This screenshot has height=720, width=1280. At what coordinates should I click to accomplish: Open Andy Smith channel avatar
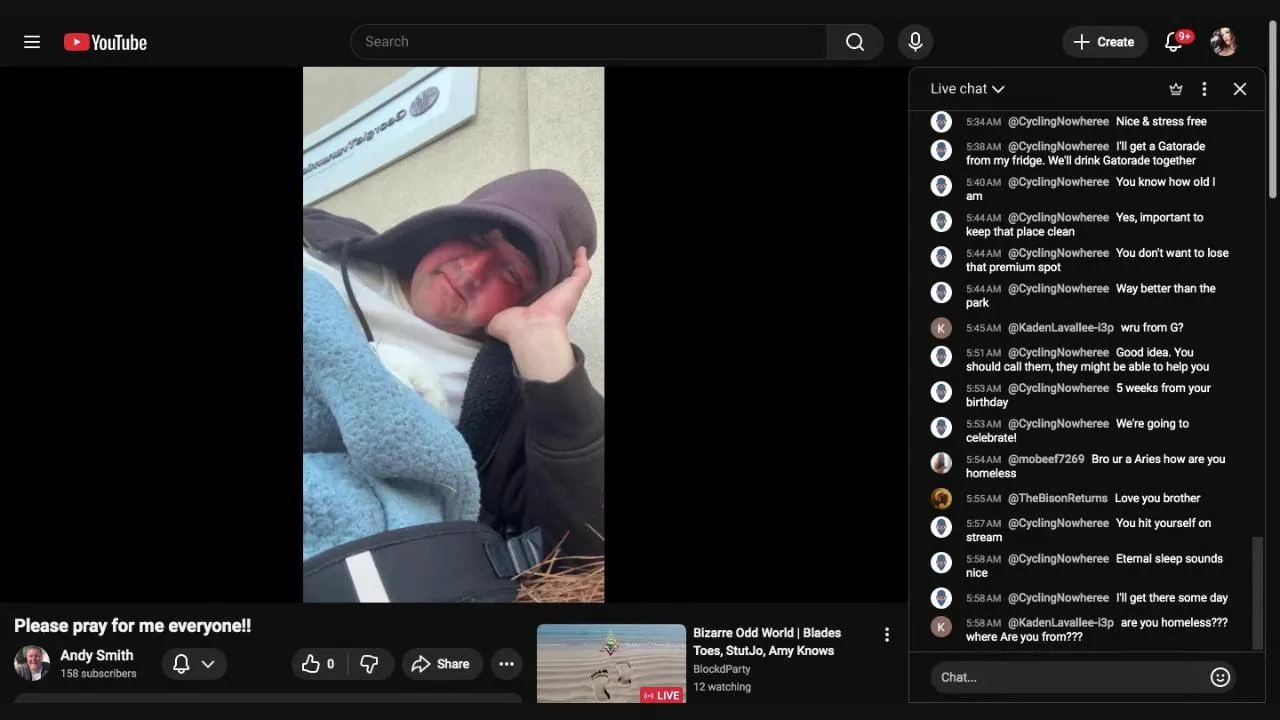tap(32, 663)
